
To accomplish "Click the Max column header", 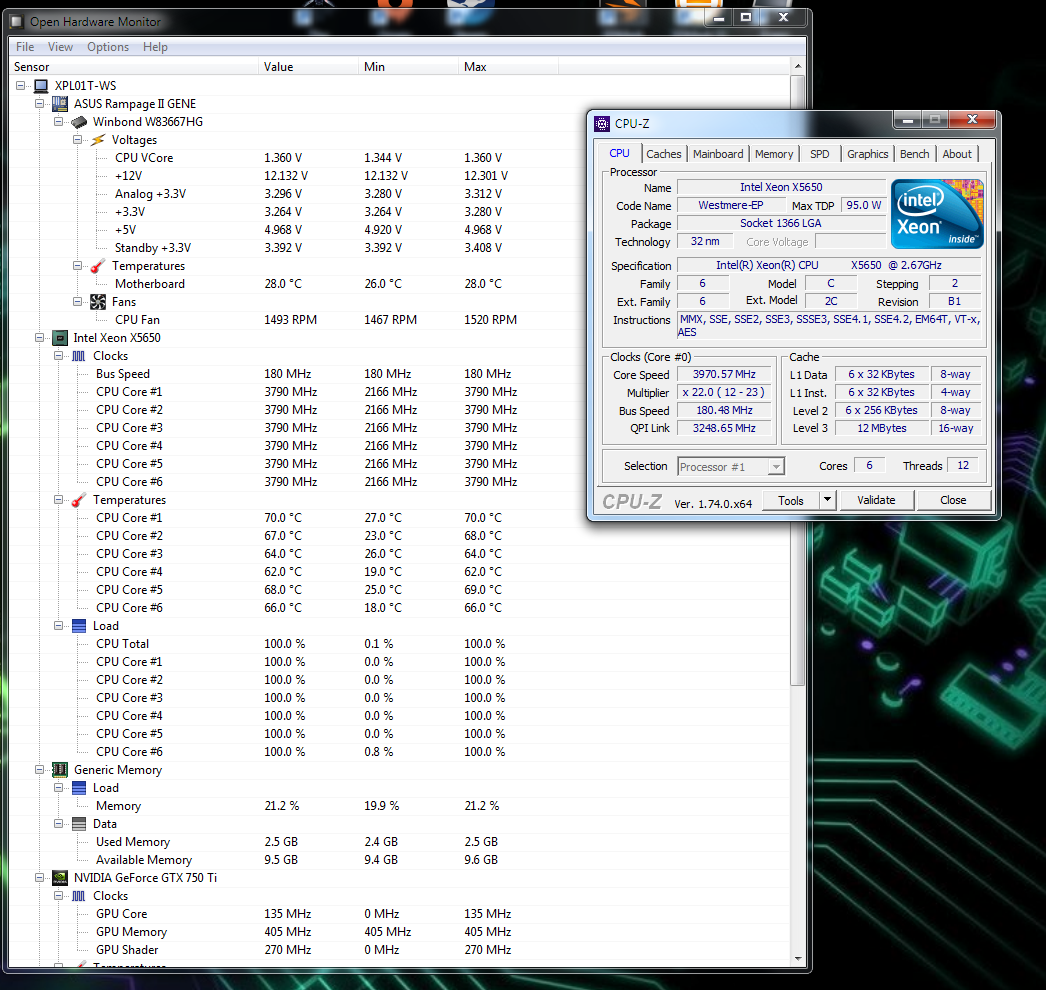I will 508,67.
